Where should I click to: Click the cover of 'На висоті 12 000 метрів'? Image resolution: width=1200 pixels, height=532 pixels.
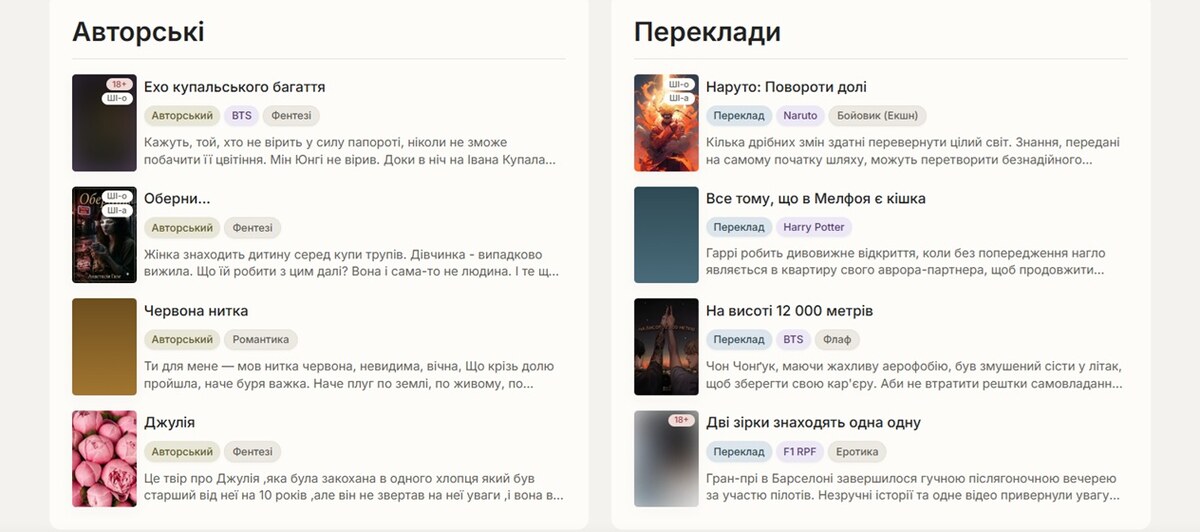pos(666,347)
